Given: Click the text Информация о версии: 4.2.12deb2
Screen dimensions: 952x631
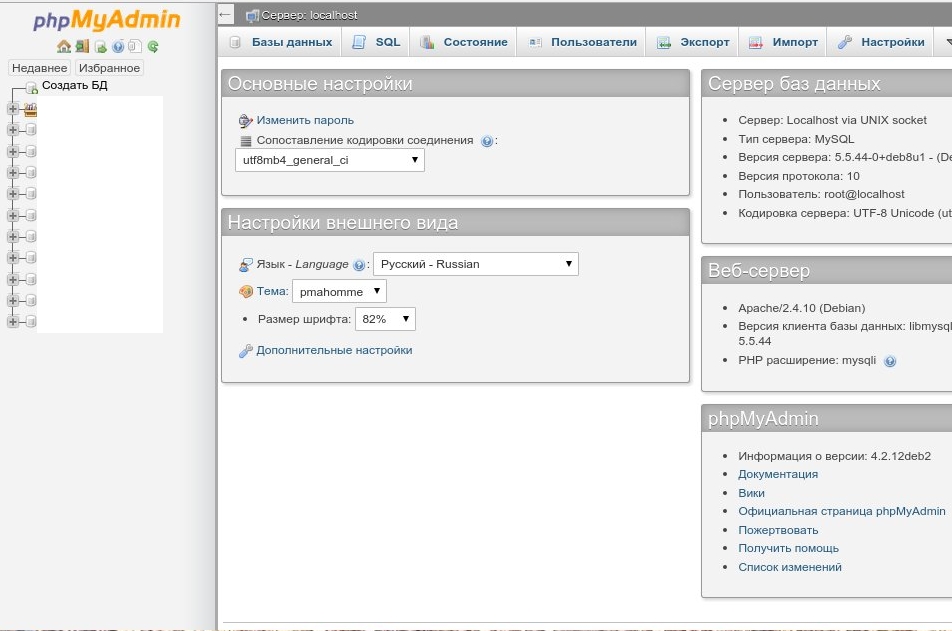Looking at the screenshot, I should 834,456.
